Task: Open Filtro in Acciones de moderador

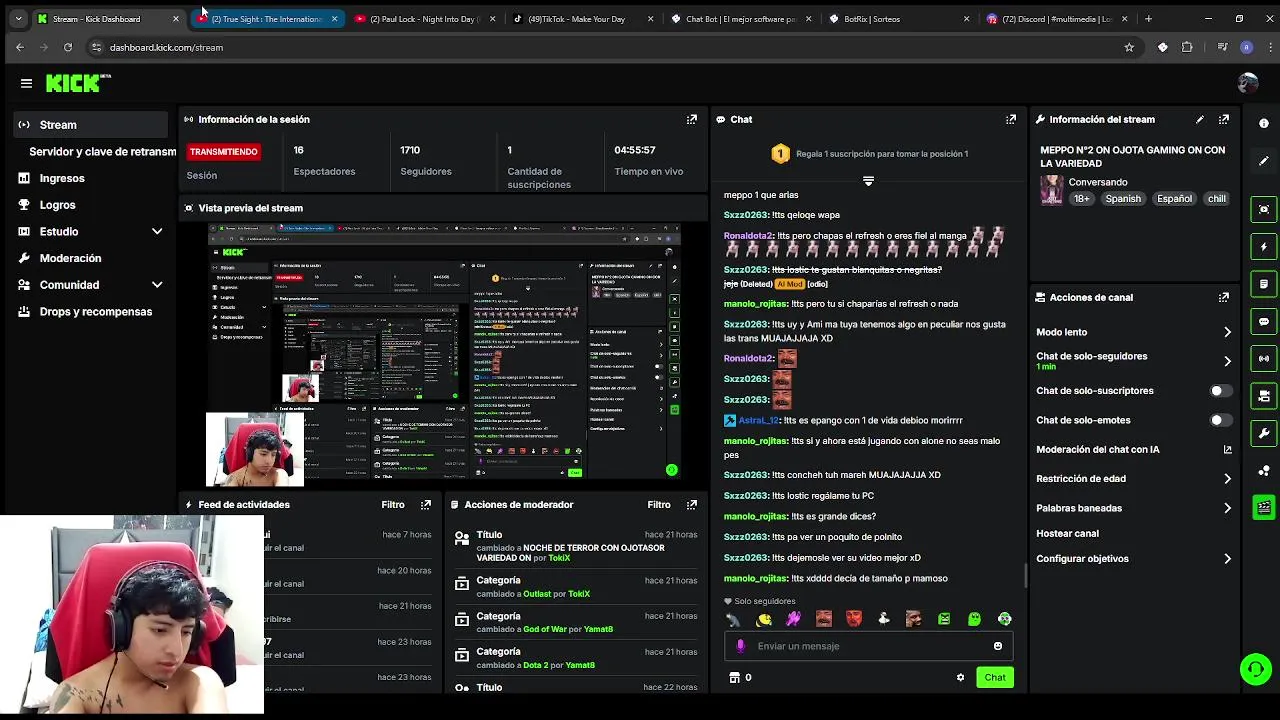Action: tap(659, 505)
